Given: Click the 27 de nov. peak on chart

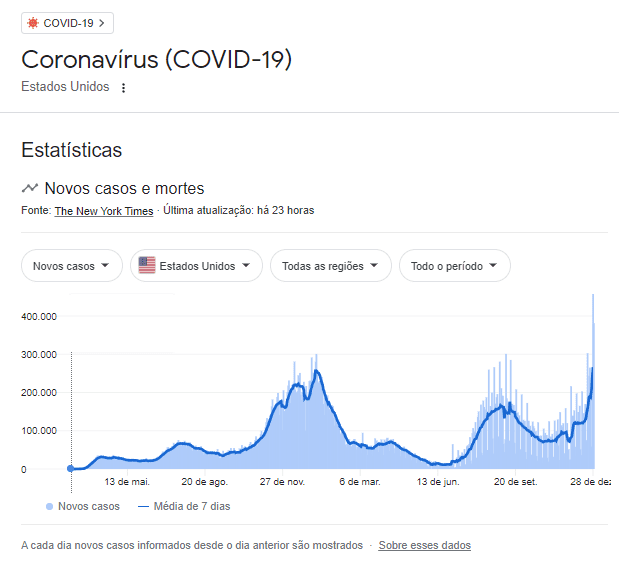Looking at the screenshot, I should (317, 372).
